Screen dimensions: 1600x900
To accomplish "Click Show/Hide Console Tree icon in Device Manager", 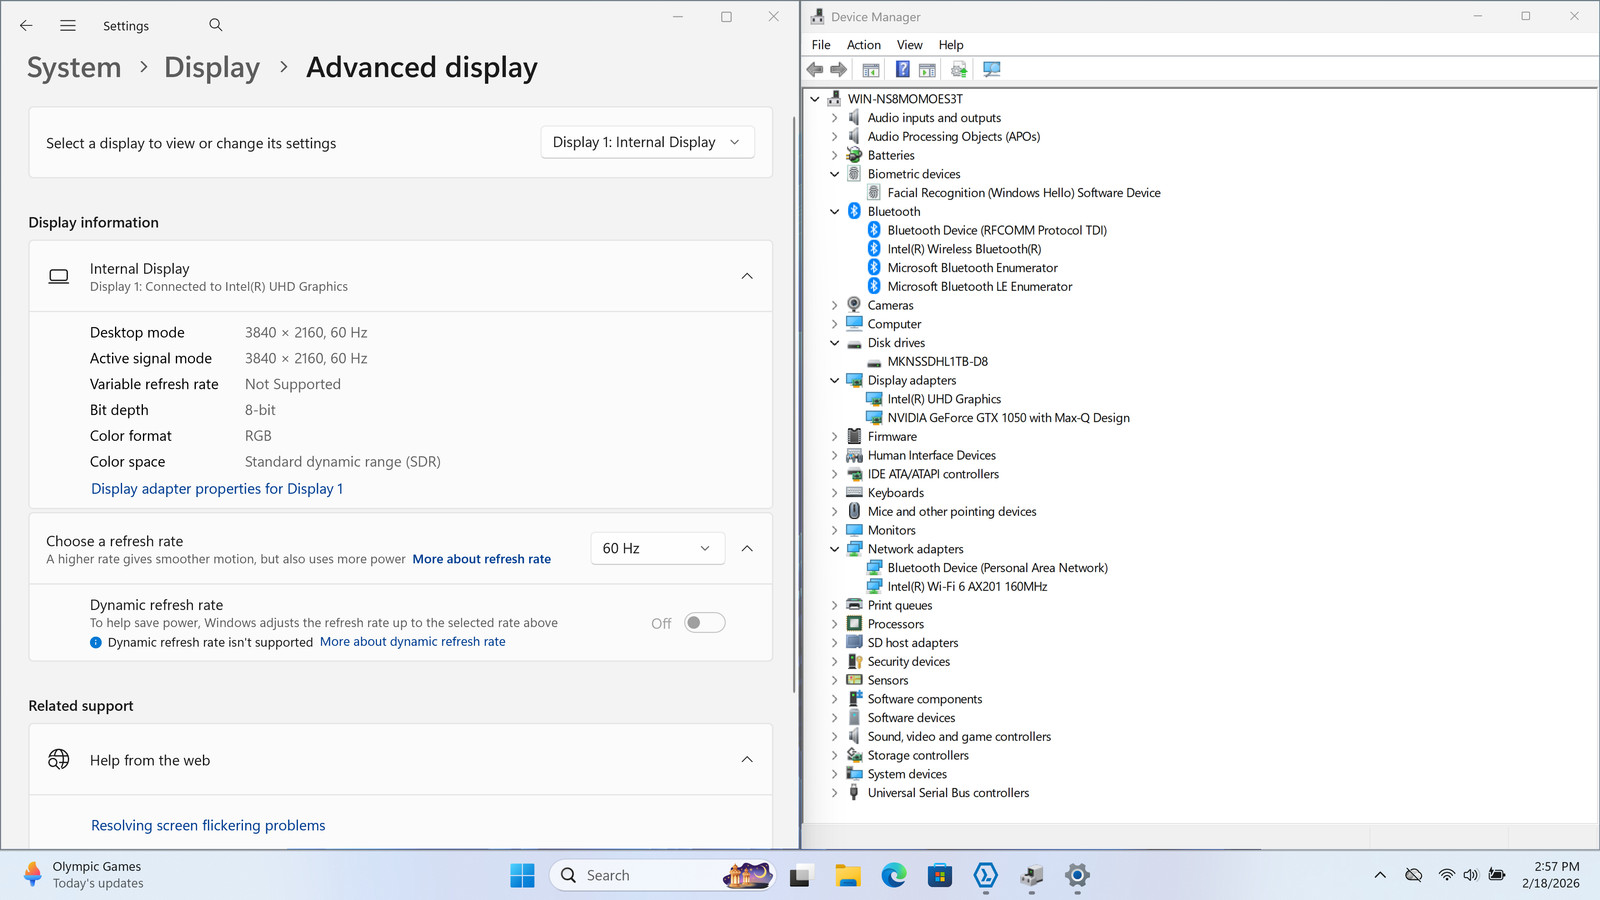I will (871, 70).
